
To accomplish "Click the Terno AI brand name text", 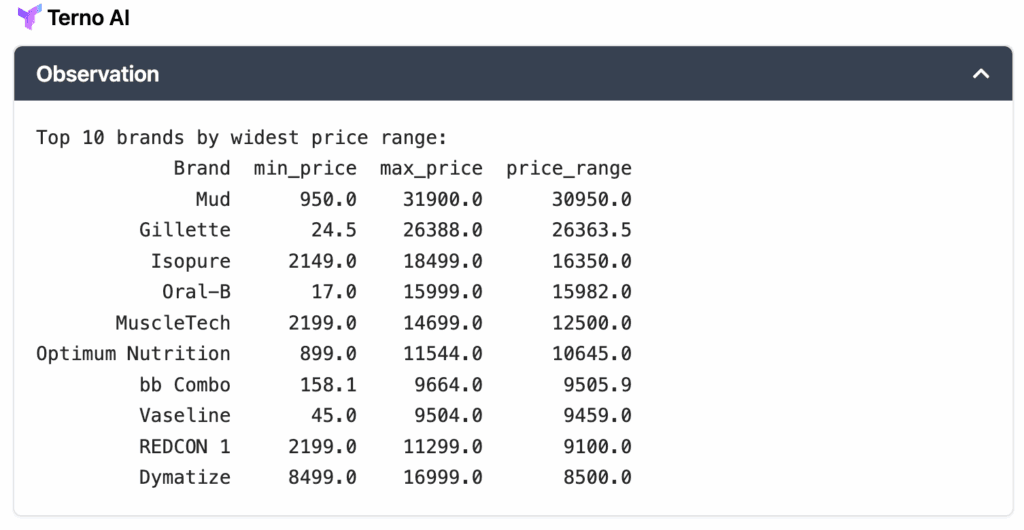I will 88,18.
